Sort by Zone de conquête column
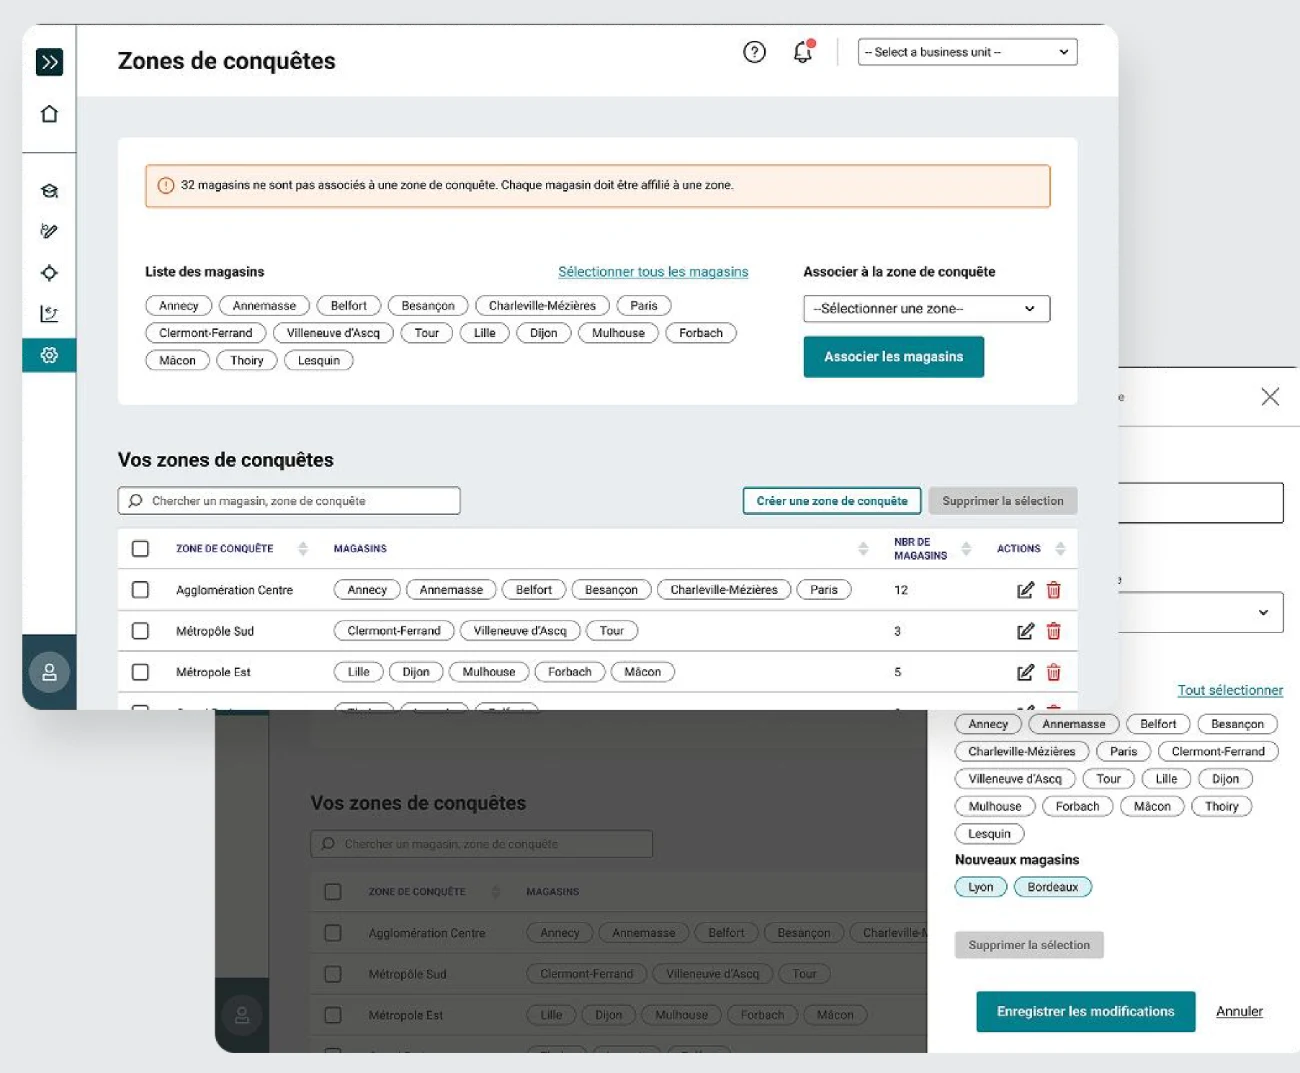This screenshot has height=1073, width=1300. click(x=303, y=548)
